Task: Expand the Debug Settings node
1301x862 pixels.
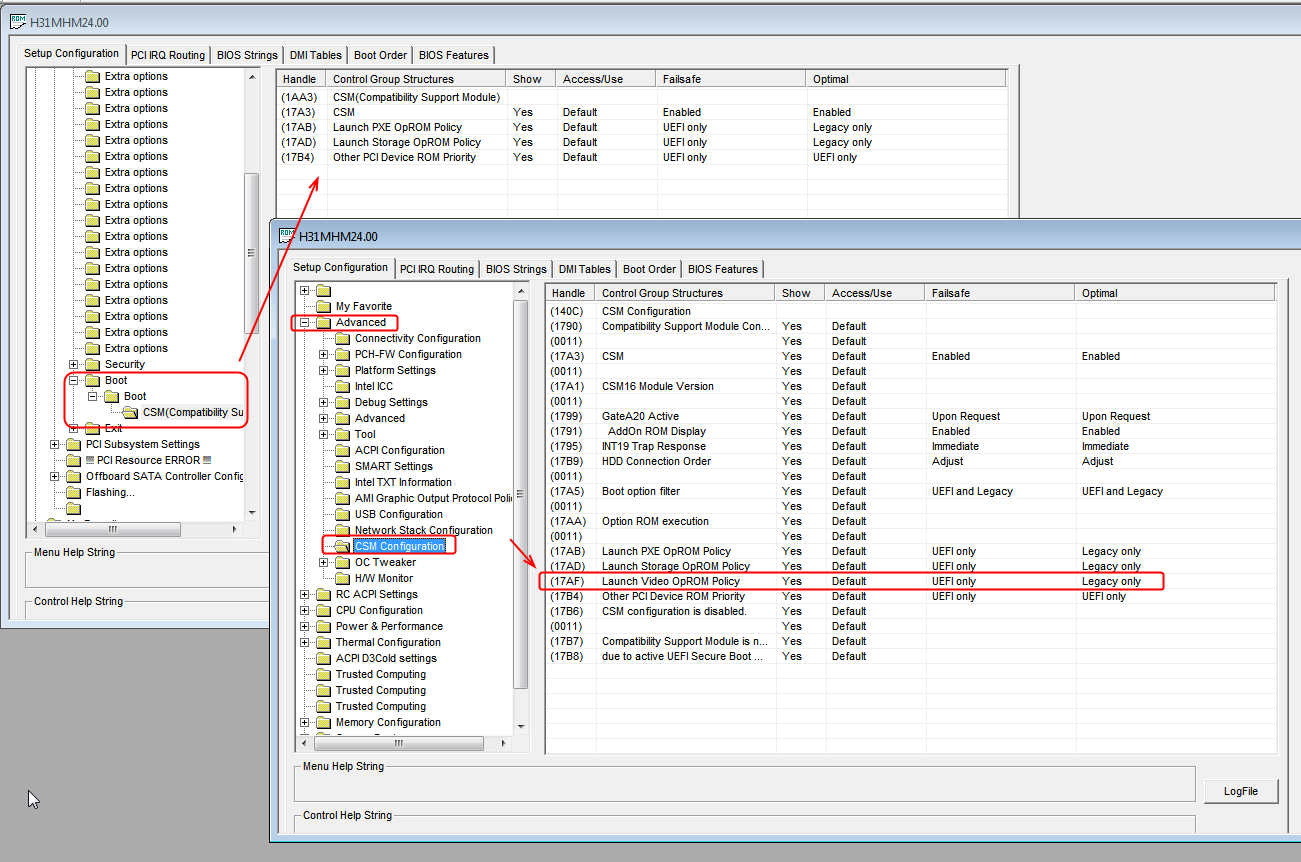Action: pyautogui.click(x=324, y=402)
